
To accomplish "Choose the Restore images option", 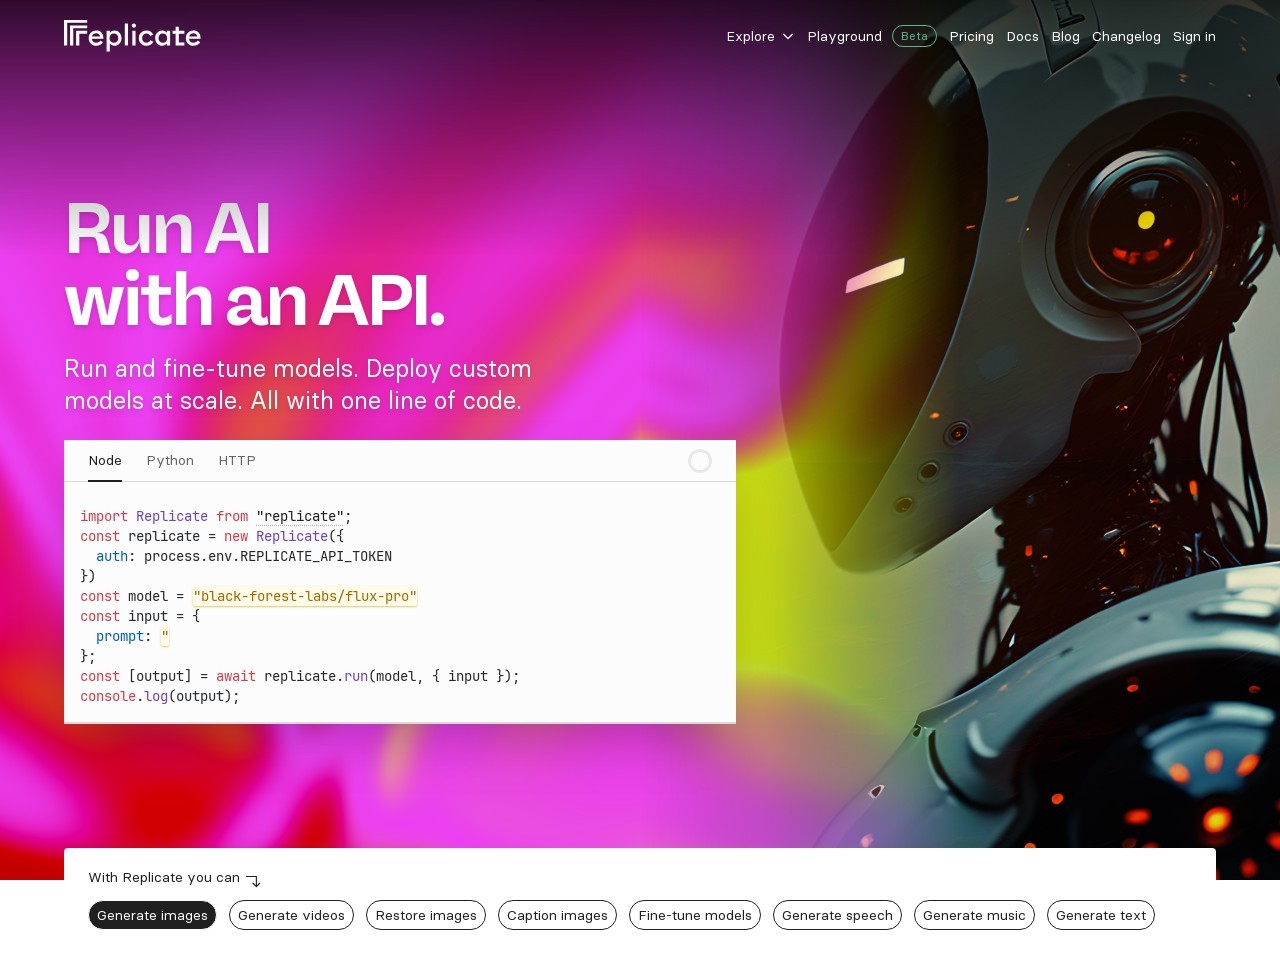I will click(x=426, y=916).
